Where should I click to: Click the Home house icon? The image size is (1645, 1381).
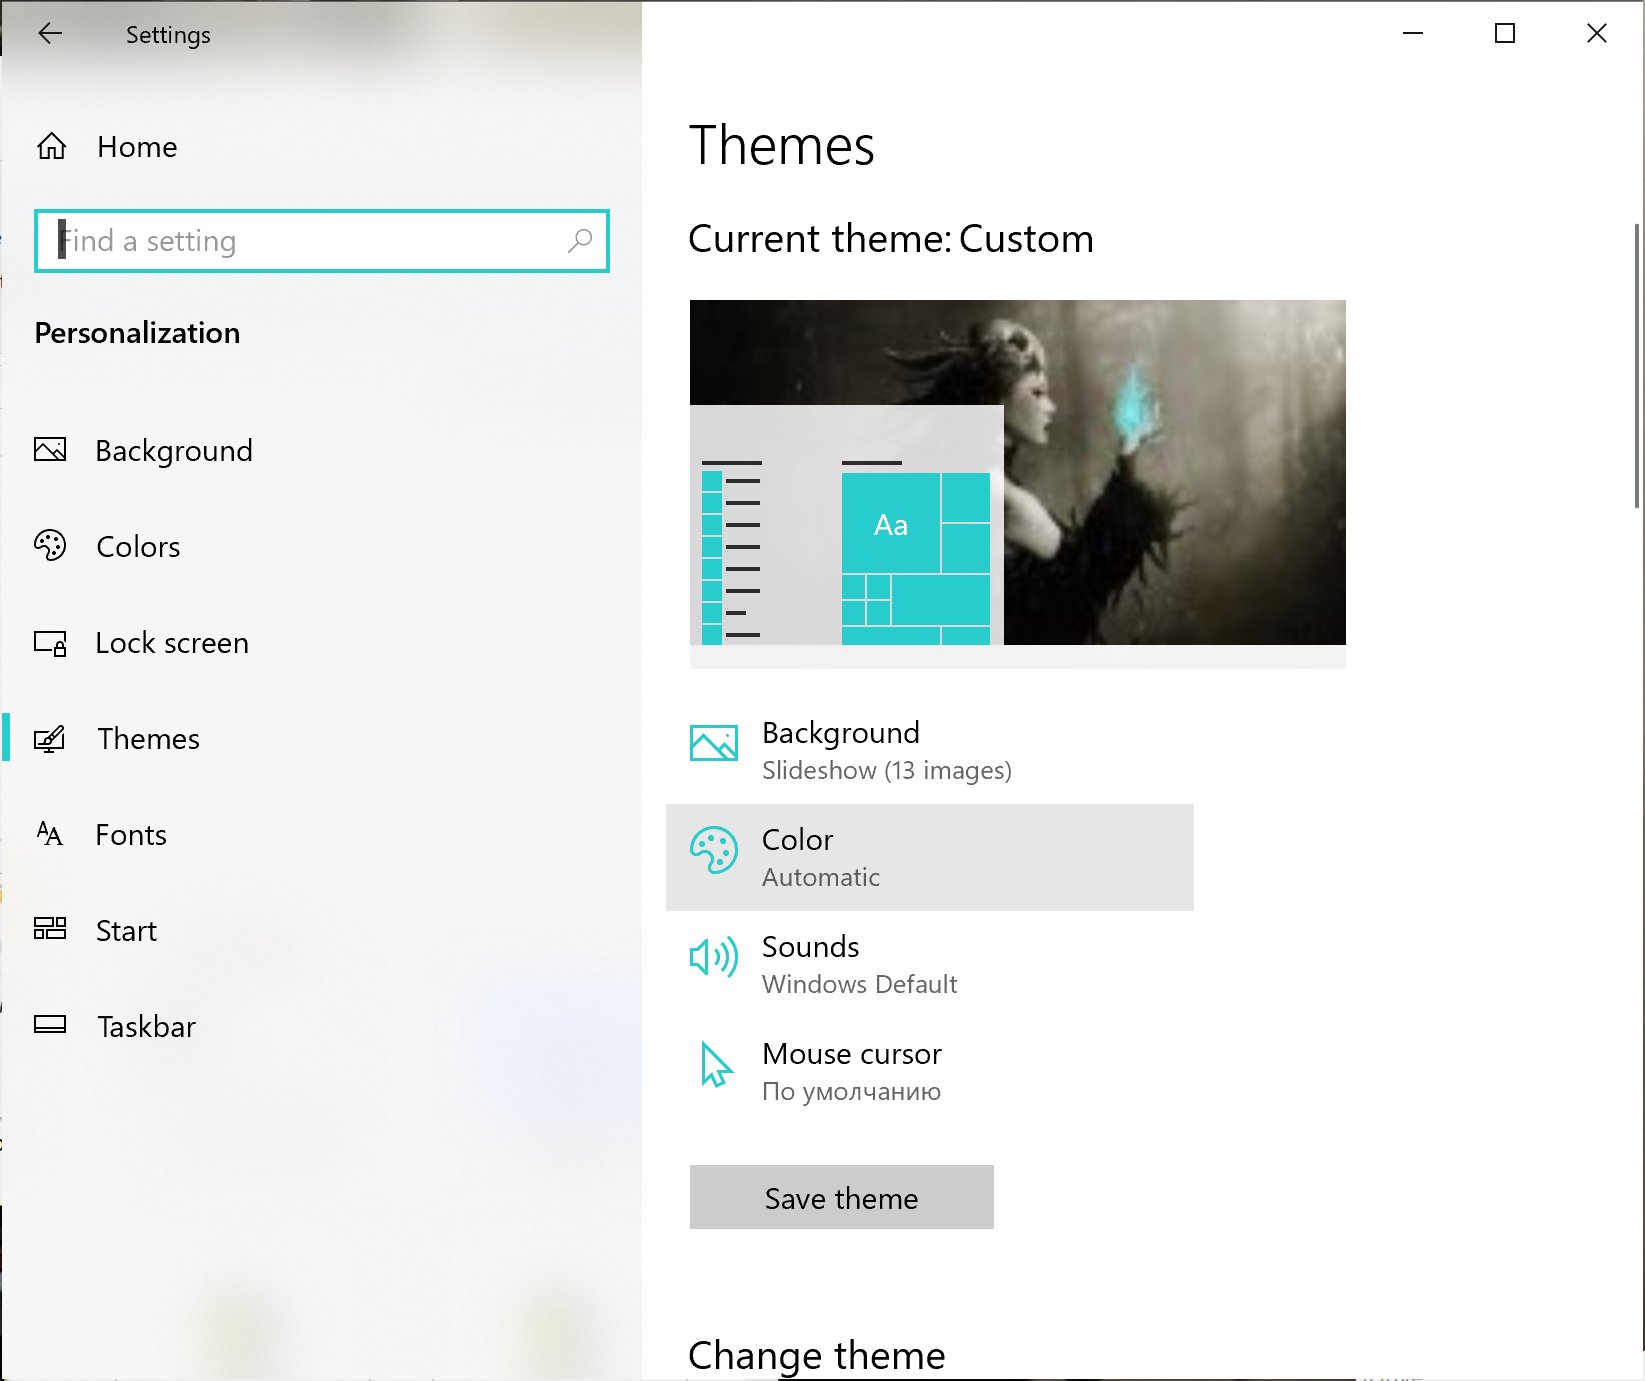coord(52,147)
